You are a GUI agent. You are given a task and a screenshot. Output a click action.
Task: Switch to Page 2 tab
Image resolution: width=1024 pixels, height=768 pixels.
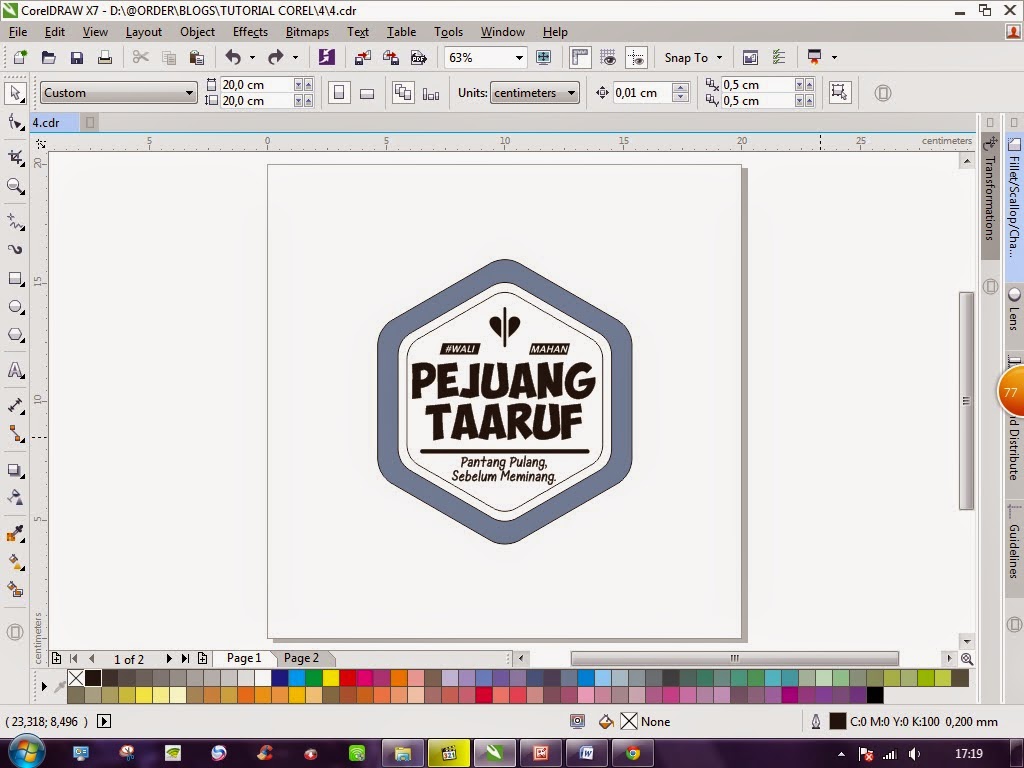[301, 658]
